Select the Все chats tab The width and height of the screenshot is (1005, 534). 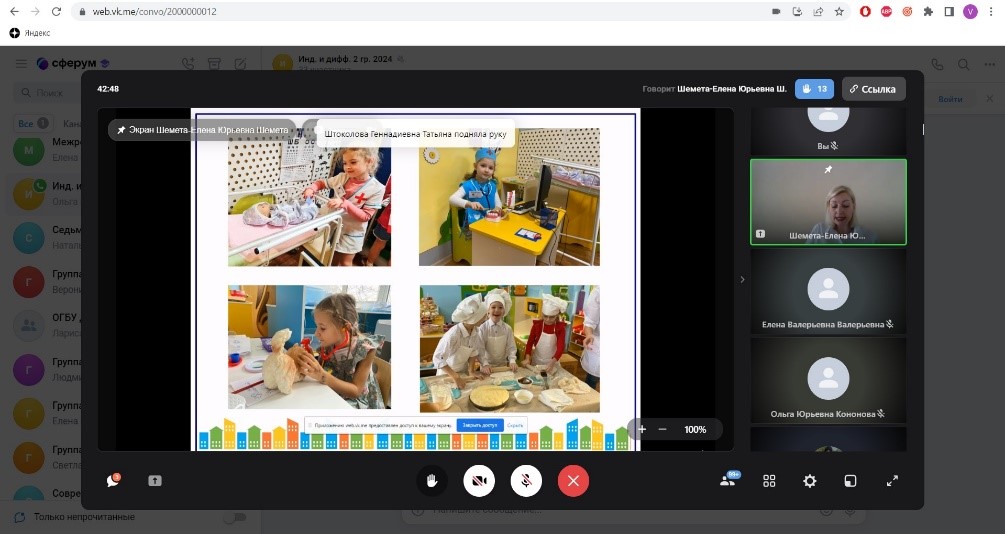point(33,123)
